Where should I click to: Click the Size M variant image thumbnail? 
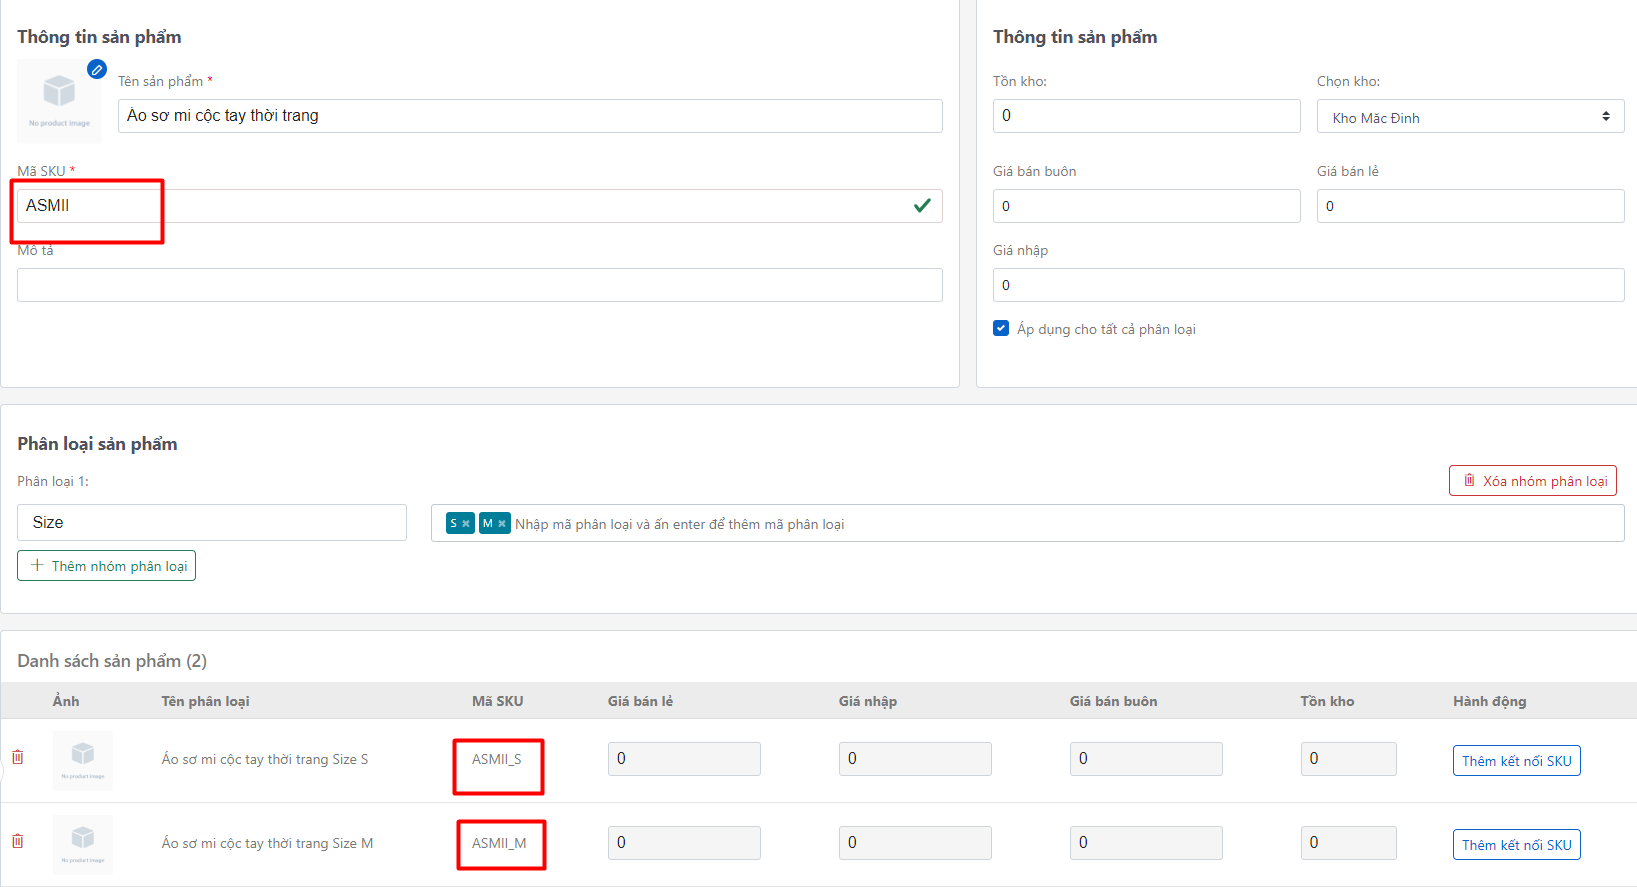[83, 844]
